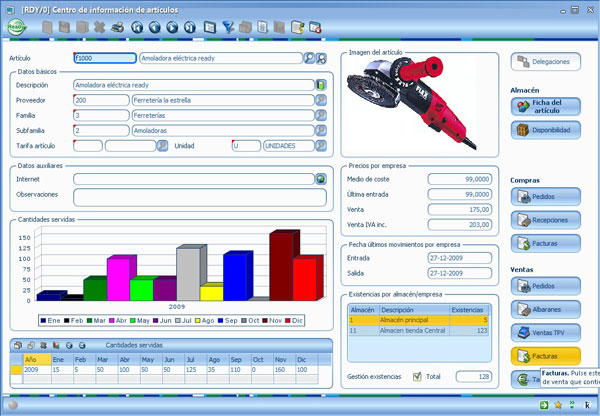600x416 pixels.
Task: Click the greyed new document toolbar icon
Action: click(47, 27)
